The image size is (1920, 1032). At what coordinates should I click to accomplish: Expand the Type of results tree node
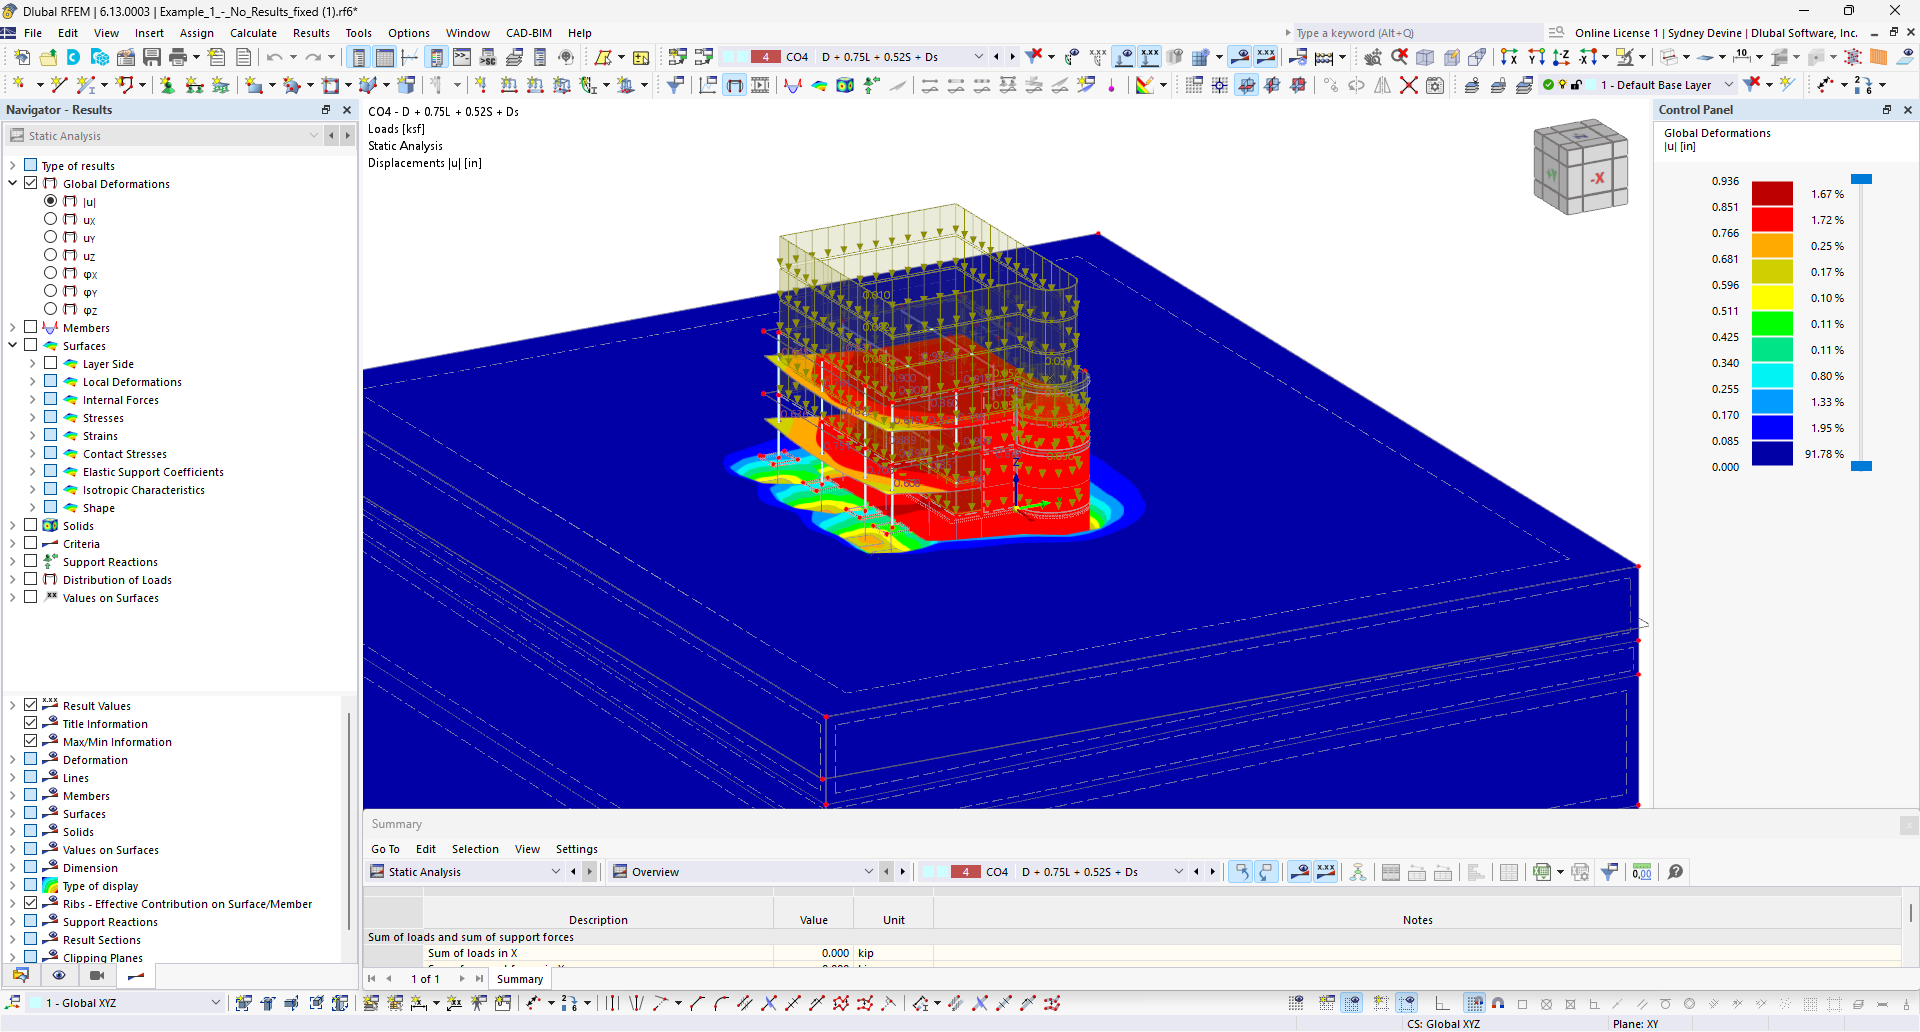pos(13,165)
